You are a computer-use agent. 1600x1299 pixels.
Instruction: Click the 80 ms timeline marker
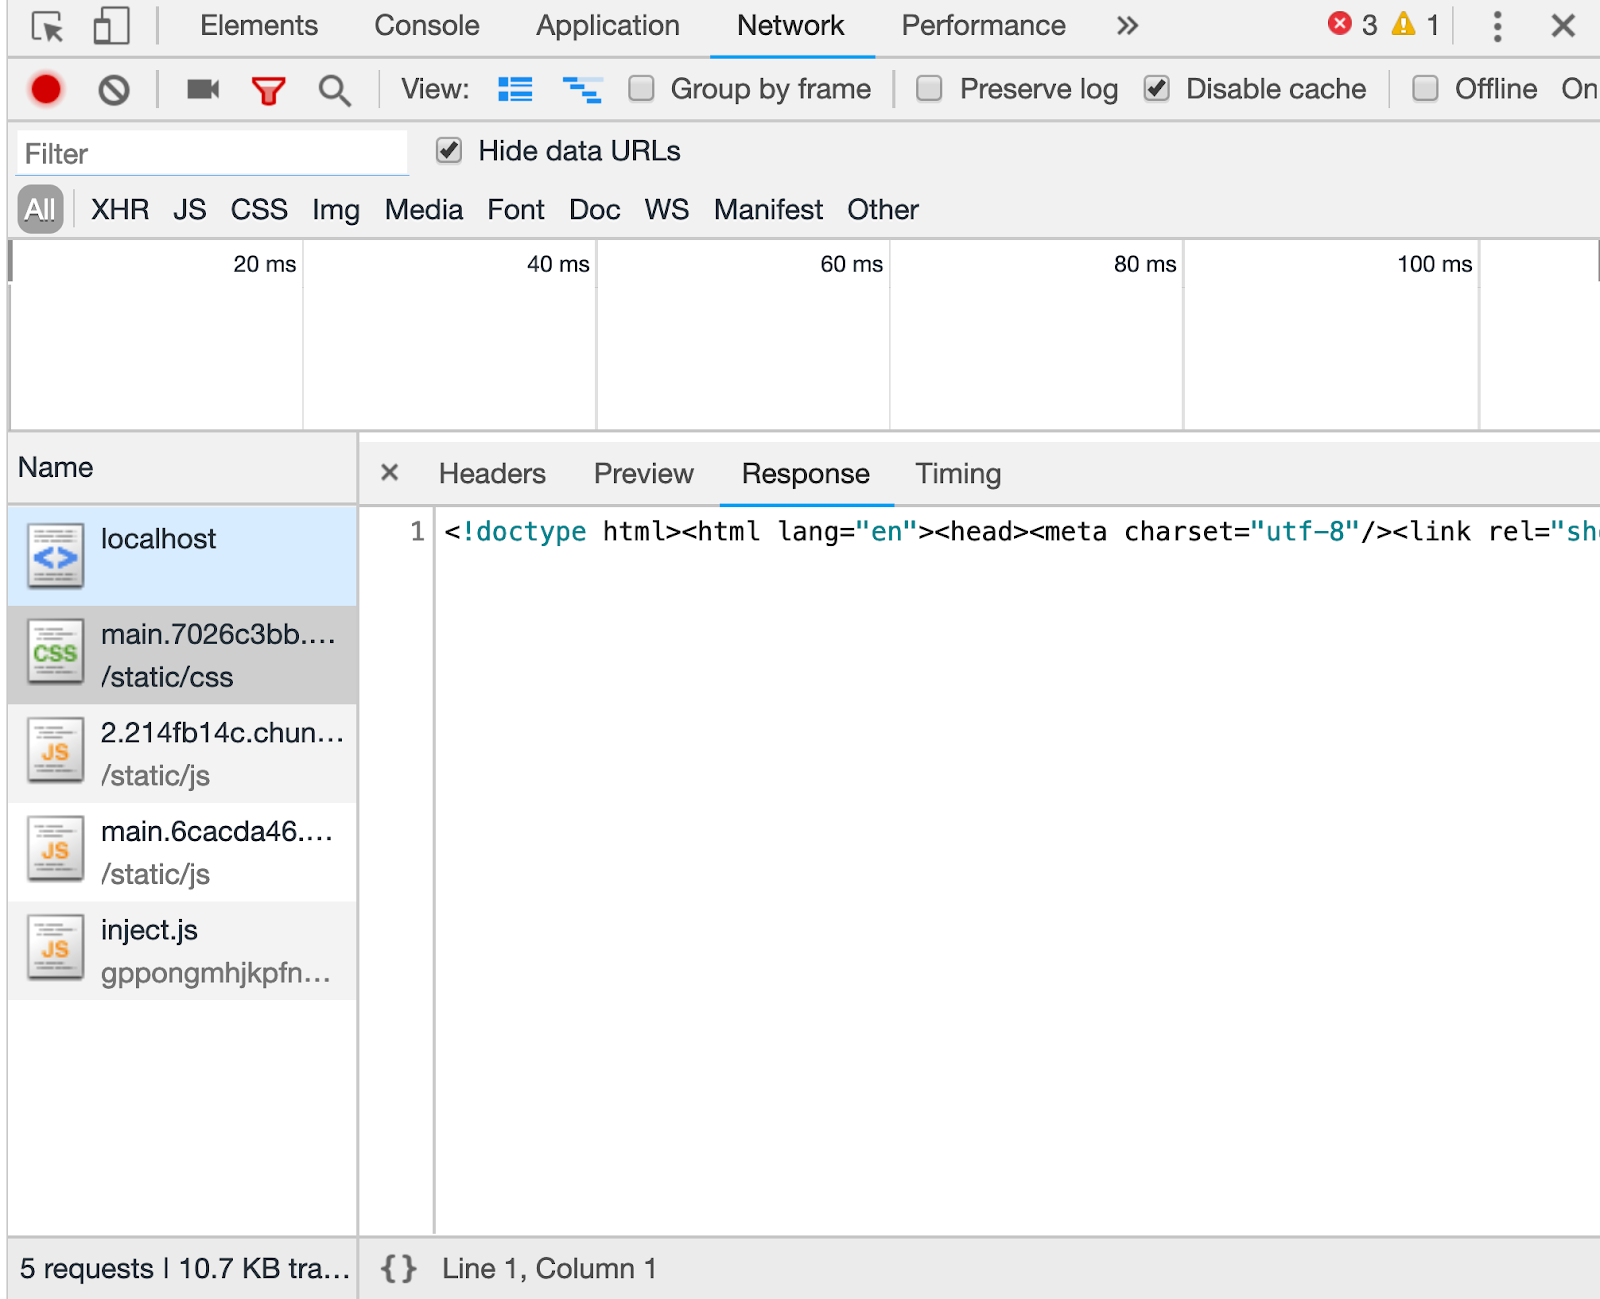(x=1145, y=264)
